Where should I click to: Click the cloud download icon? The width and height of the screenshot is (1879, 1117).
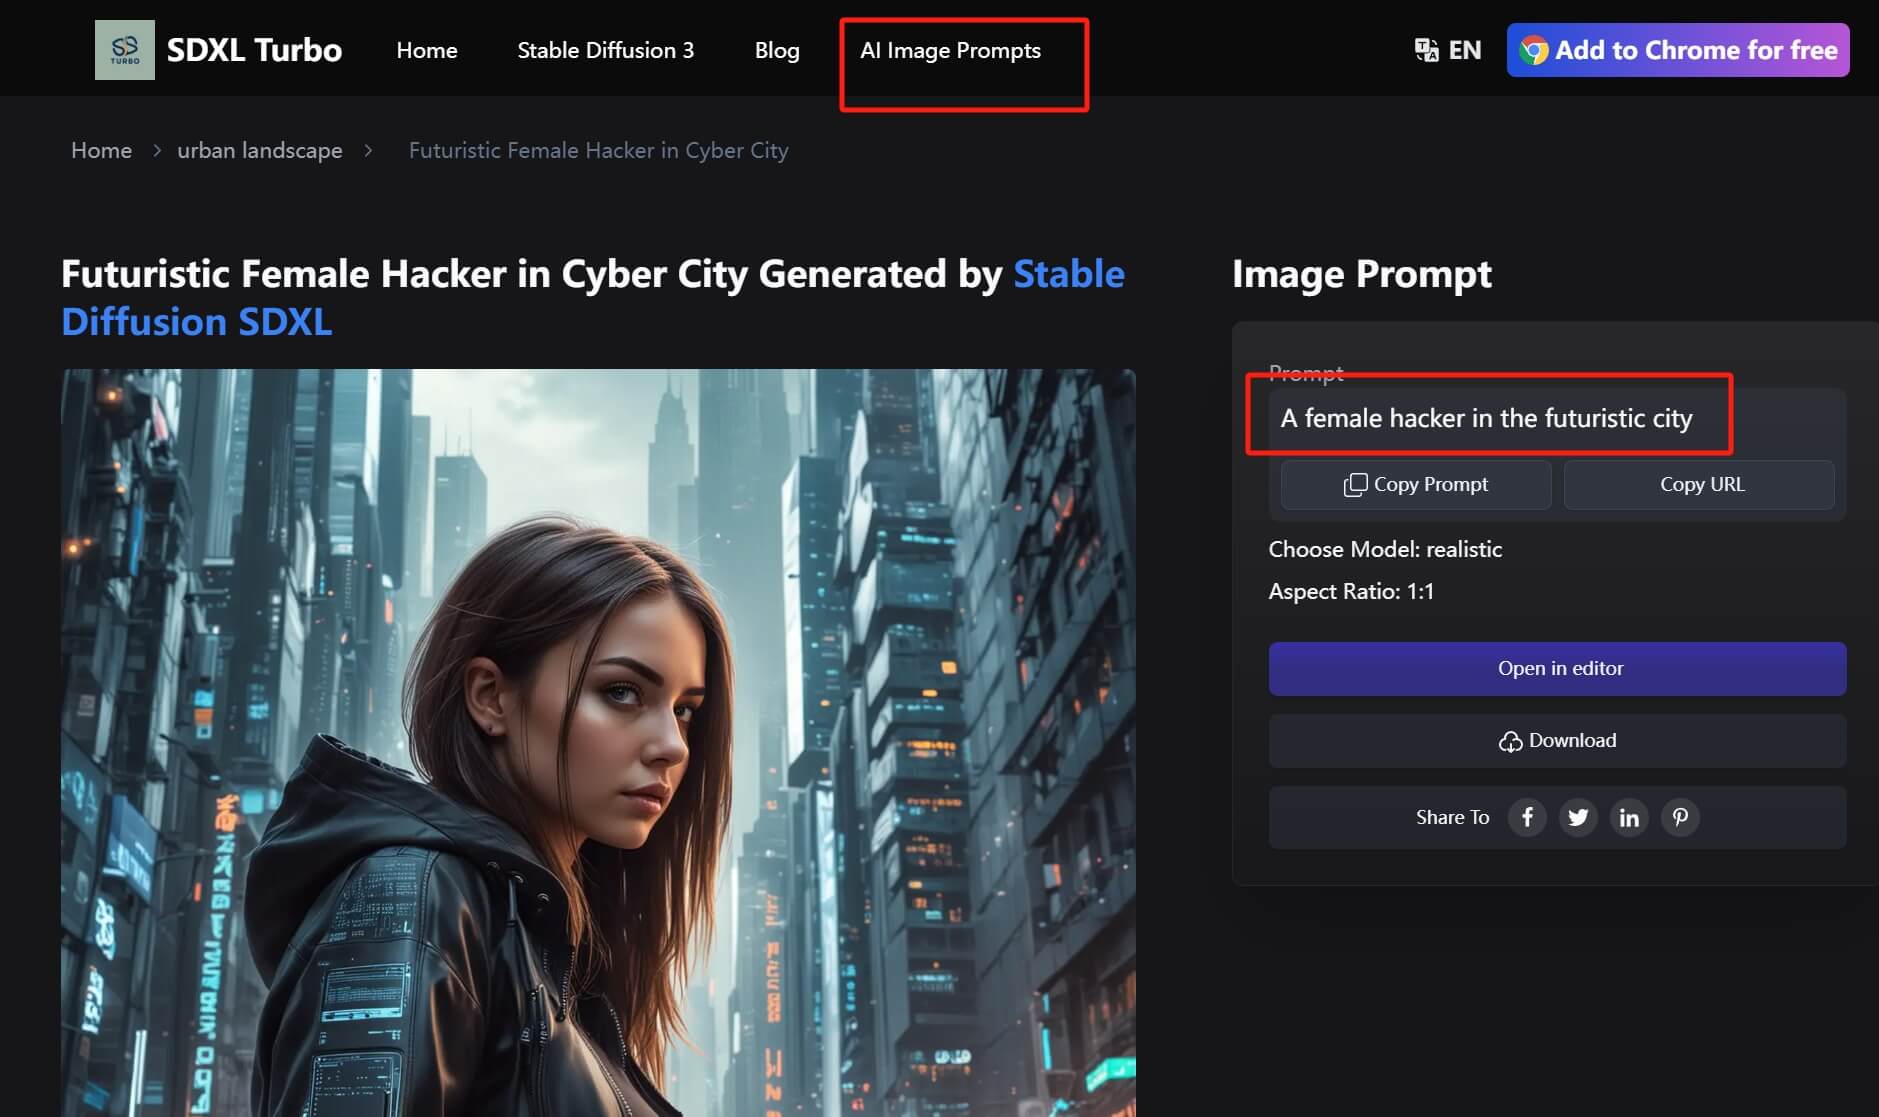pyautogui.click(x=1510, y=741)
